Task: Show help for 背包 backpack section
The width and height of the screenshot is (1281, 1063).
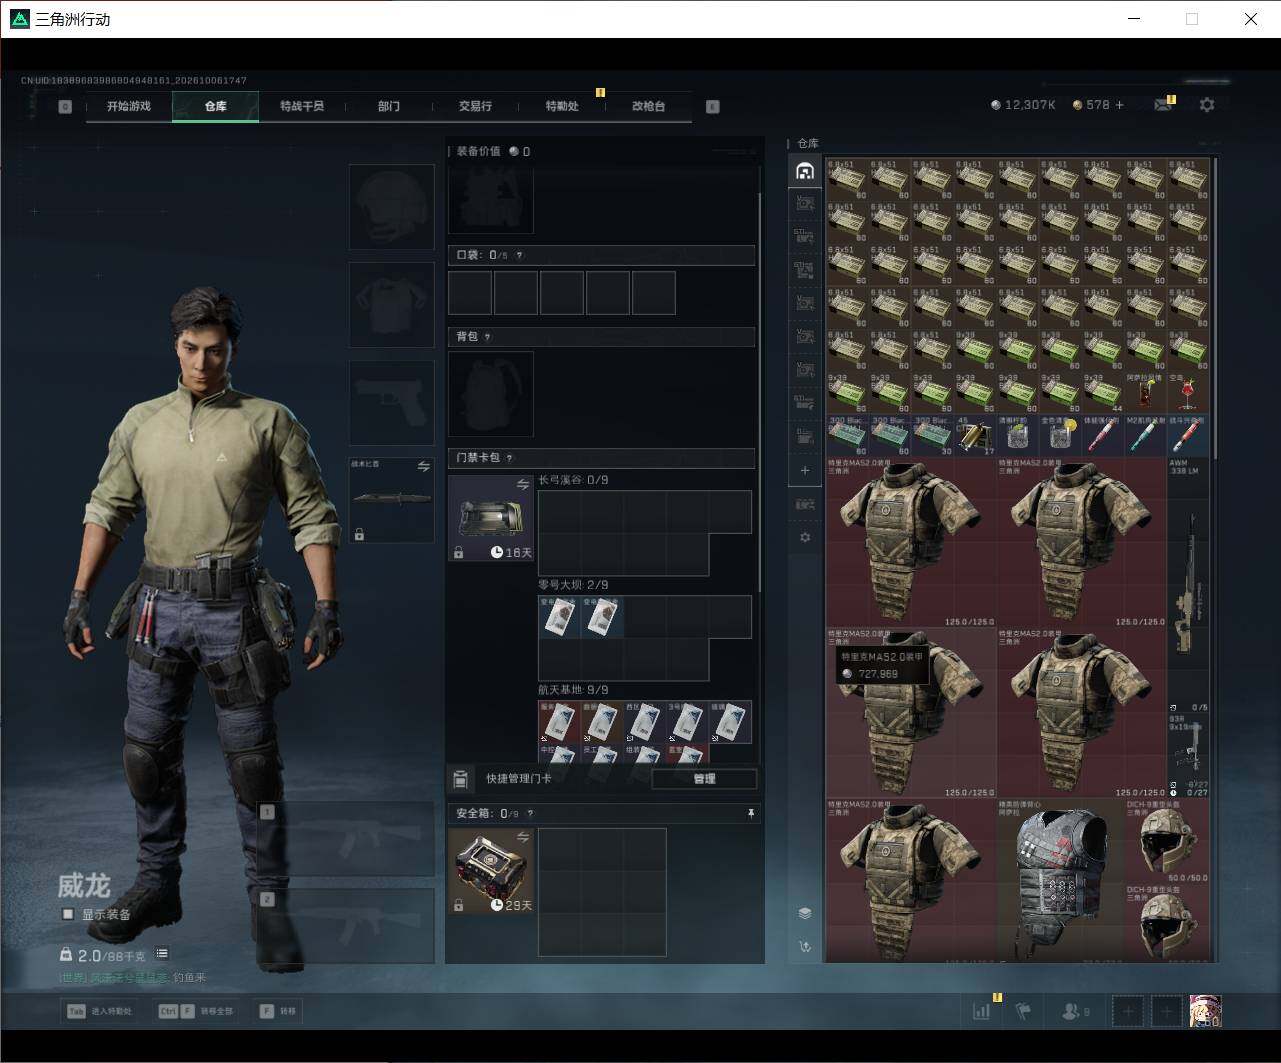Action: (487, 337)
